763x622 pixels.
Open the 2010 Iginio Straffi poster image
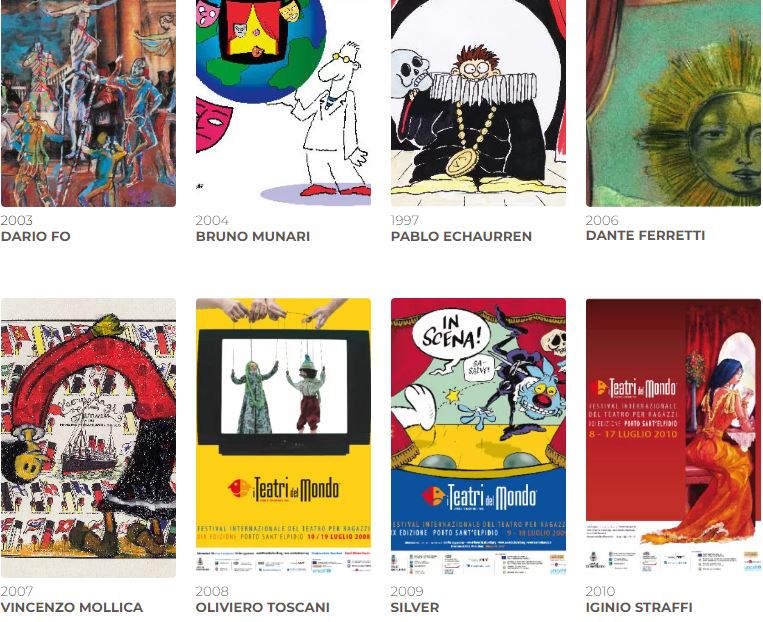pos(673,438)
